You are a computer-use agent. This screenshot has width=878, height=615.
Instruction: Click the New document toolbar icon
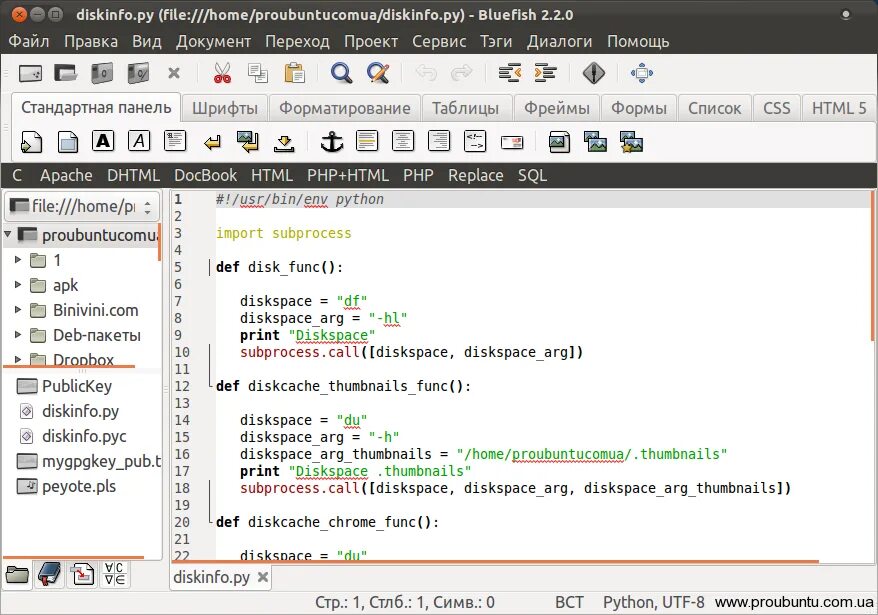pos(30,73)
